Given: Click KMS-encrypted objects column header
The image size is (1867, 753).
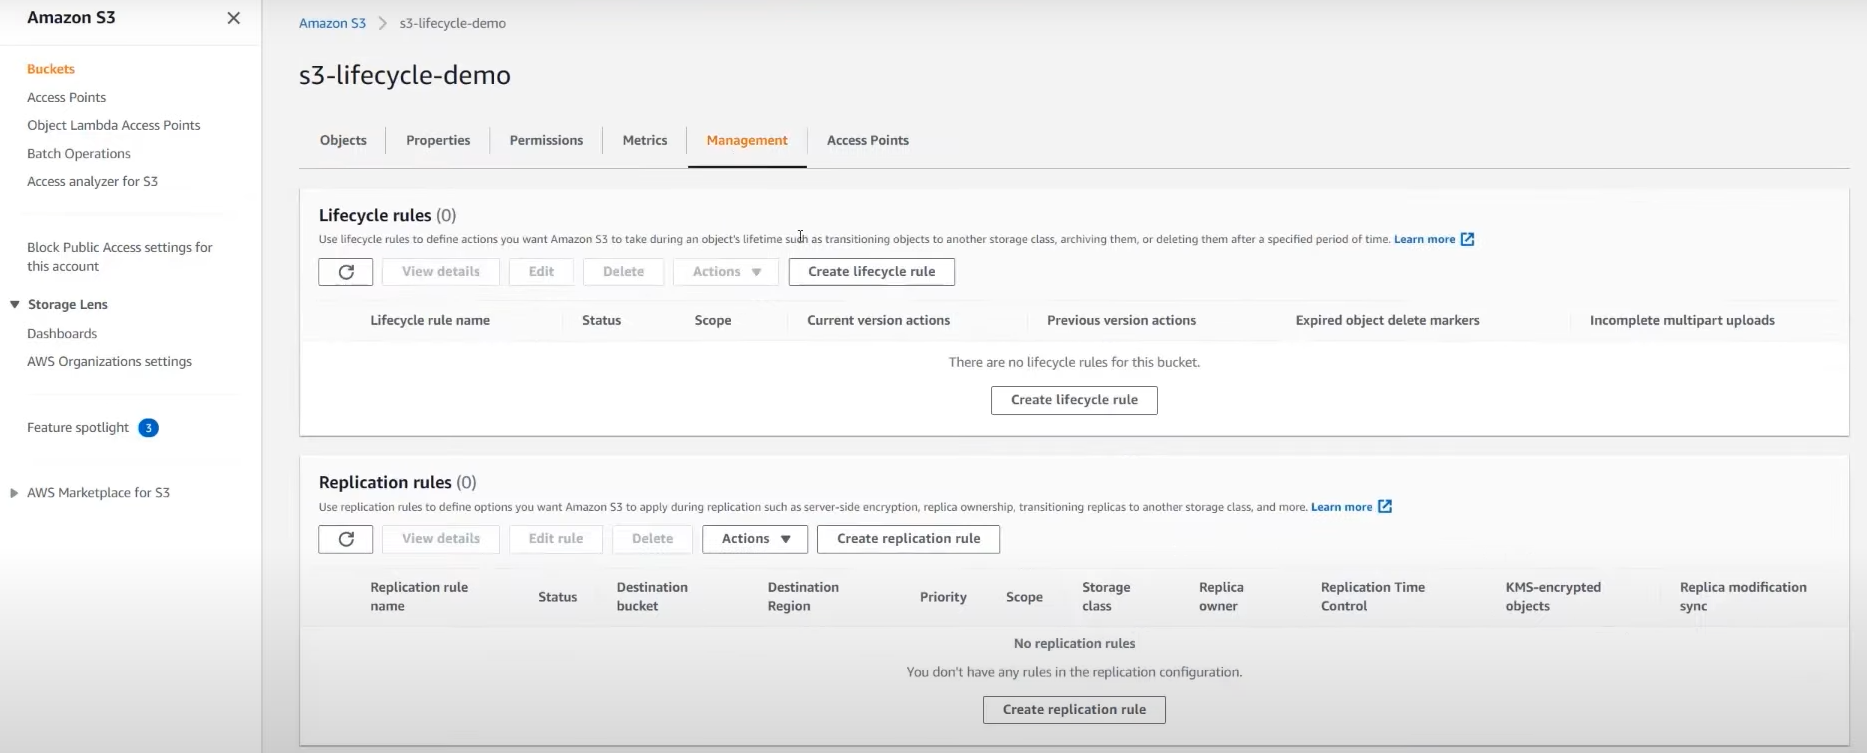Looking at the screenshot, I should tap(1553, 597).
